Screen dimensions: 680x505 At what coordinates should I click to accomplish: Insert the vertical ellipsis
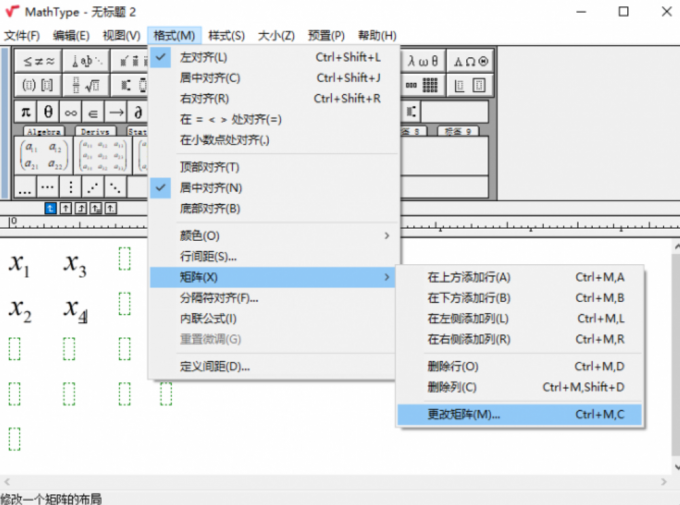[x=71, y=187]
